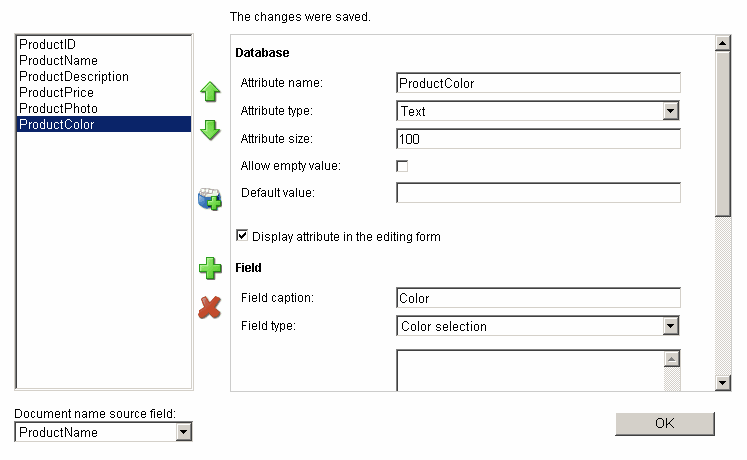Delete attribute with red X icon
747x460 pixels.
(x=210, y=307)
